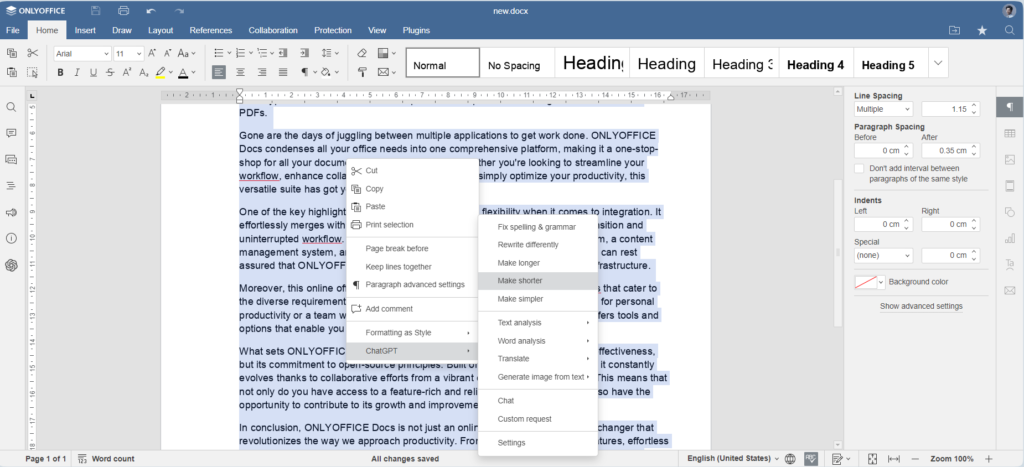Open the font name dropdown showing Arial
This screenshot has height=467, width=1024.
click(82, 54)
